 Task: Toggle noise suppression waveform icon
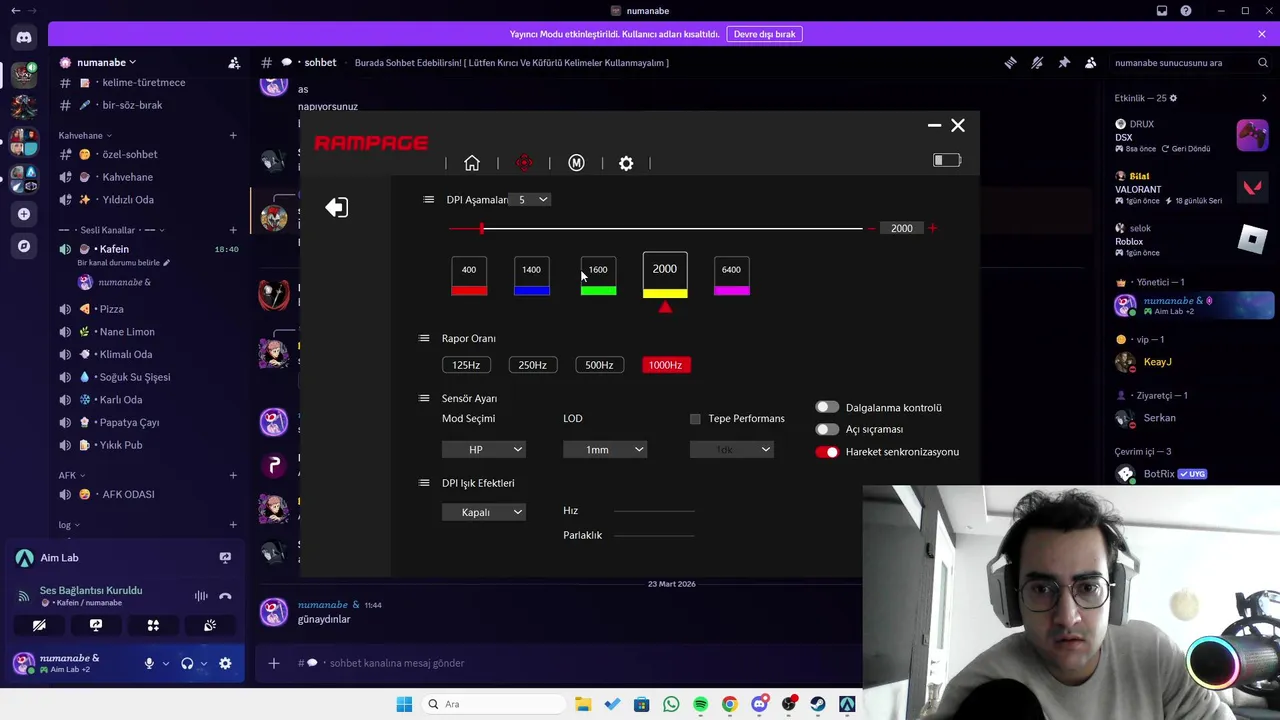coord(201,596)
